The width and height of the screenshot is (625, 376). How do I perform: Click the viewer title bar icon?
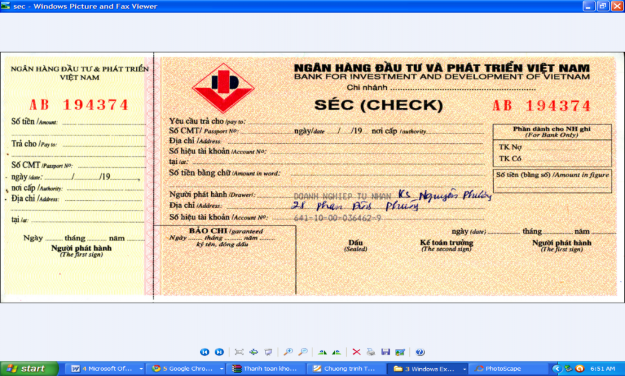click(6, 6)
